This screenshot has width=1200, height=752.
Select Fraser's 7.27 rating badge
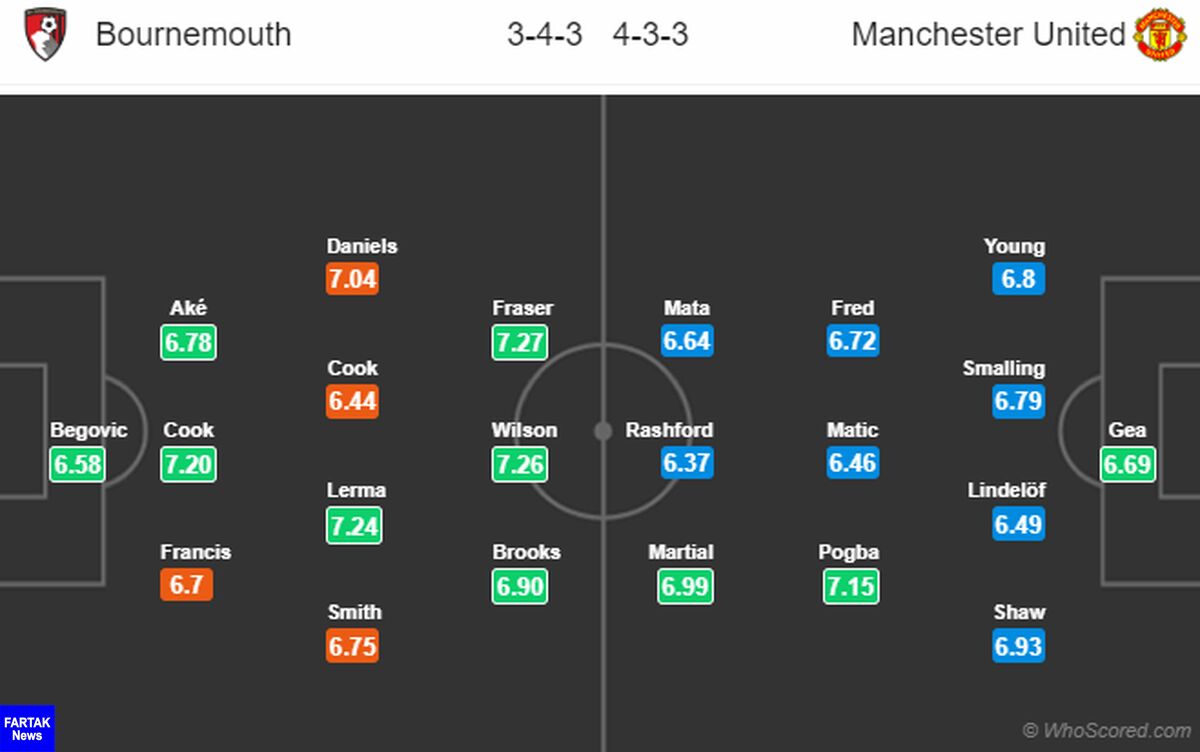520,341
